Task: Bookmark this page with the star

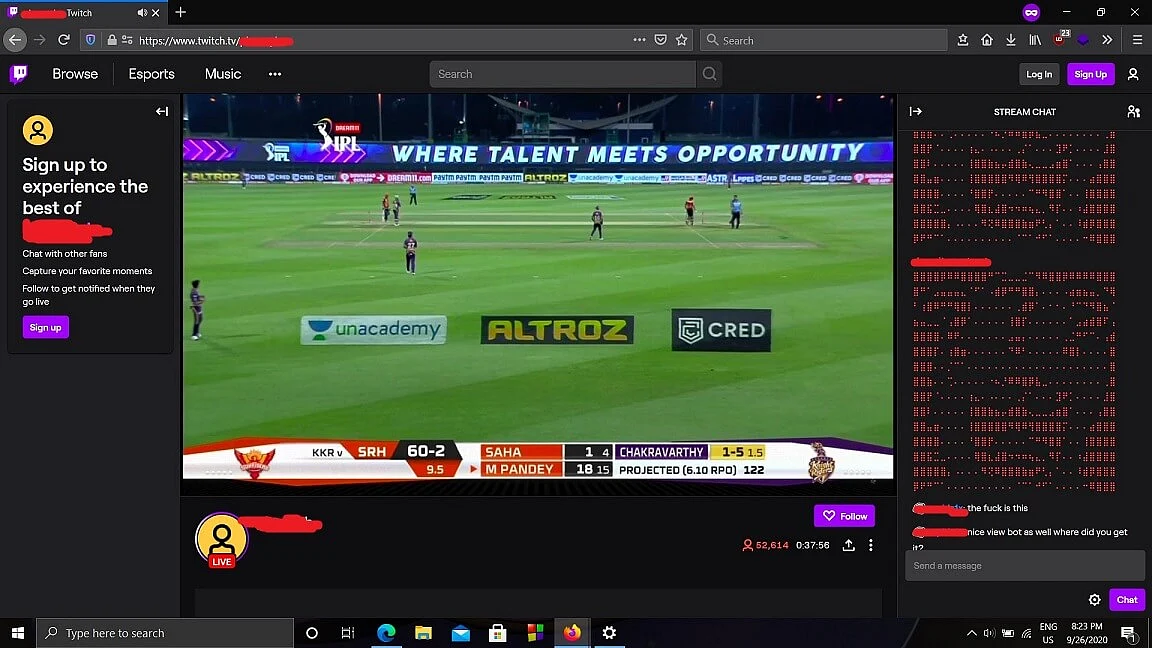Action: click(682, 40)
